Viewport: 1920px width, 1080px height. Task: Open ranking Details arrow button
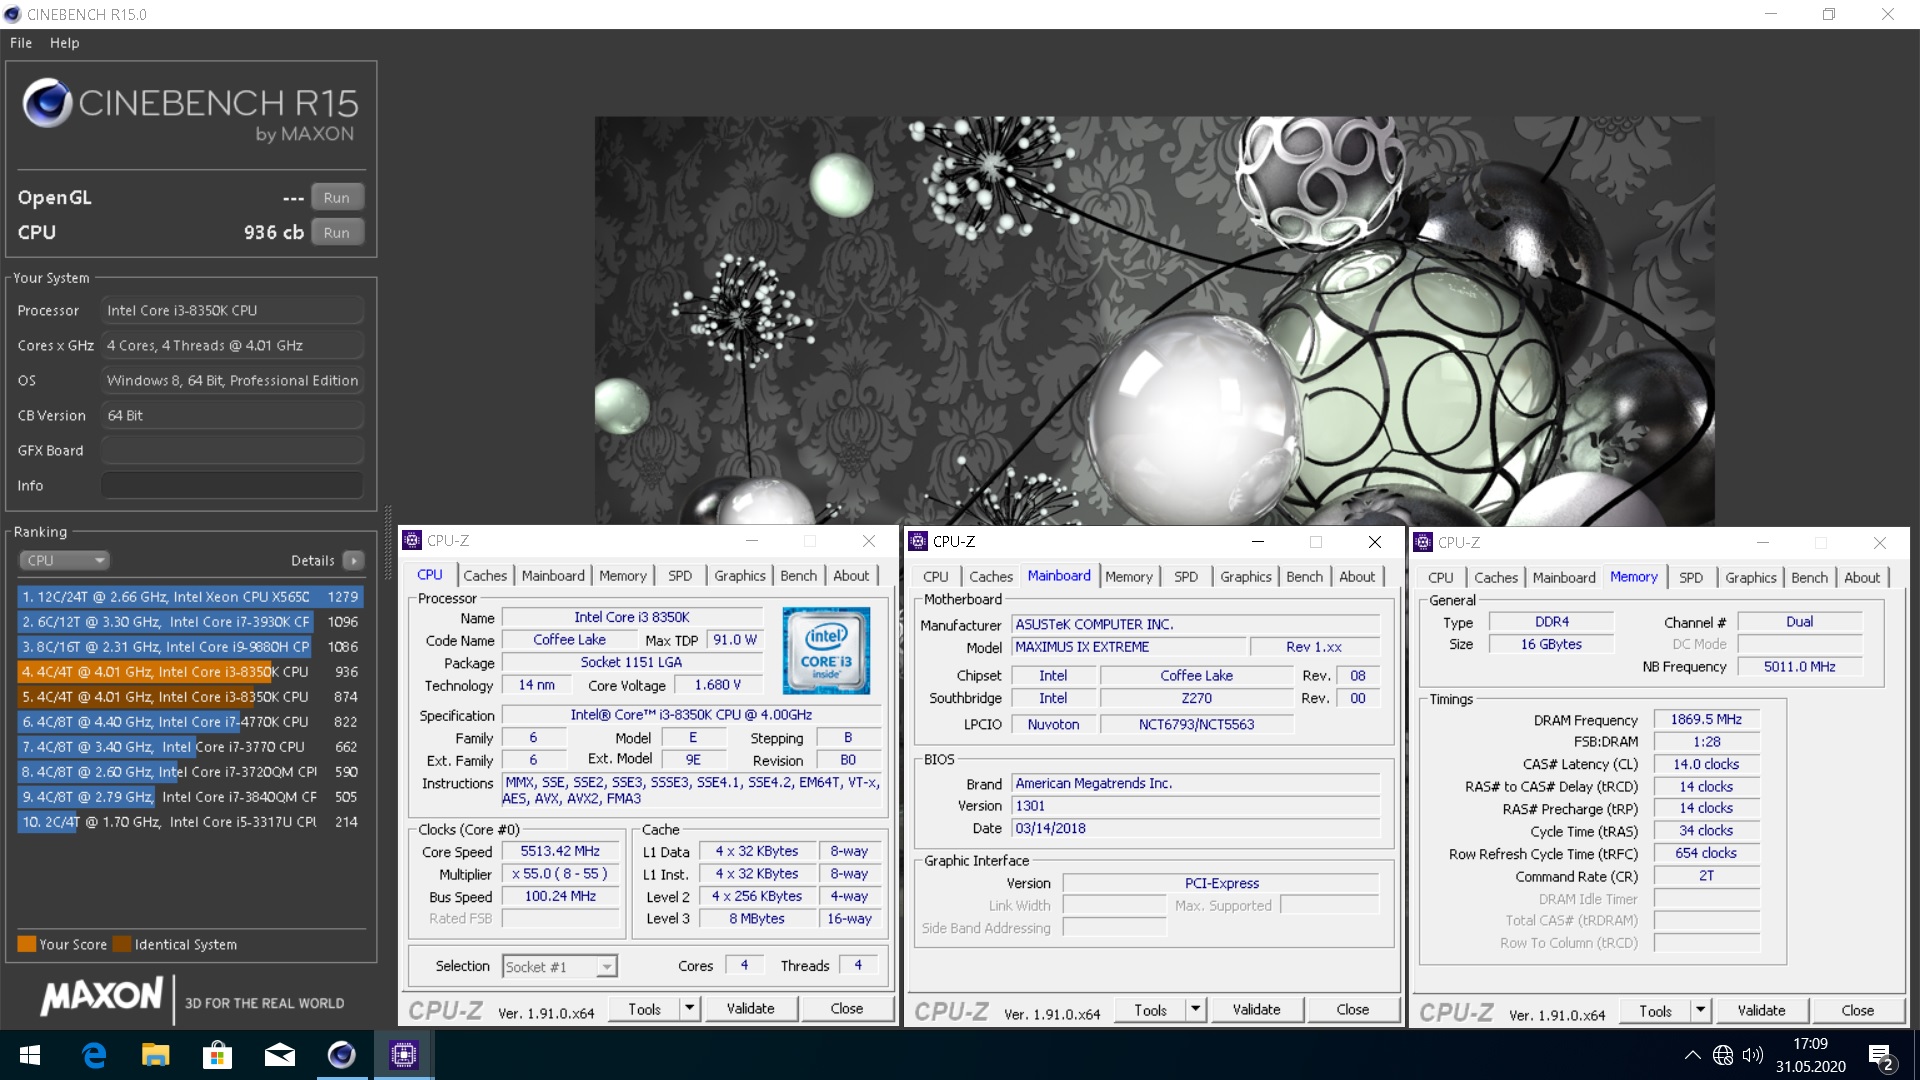(x=353, y=560)
